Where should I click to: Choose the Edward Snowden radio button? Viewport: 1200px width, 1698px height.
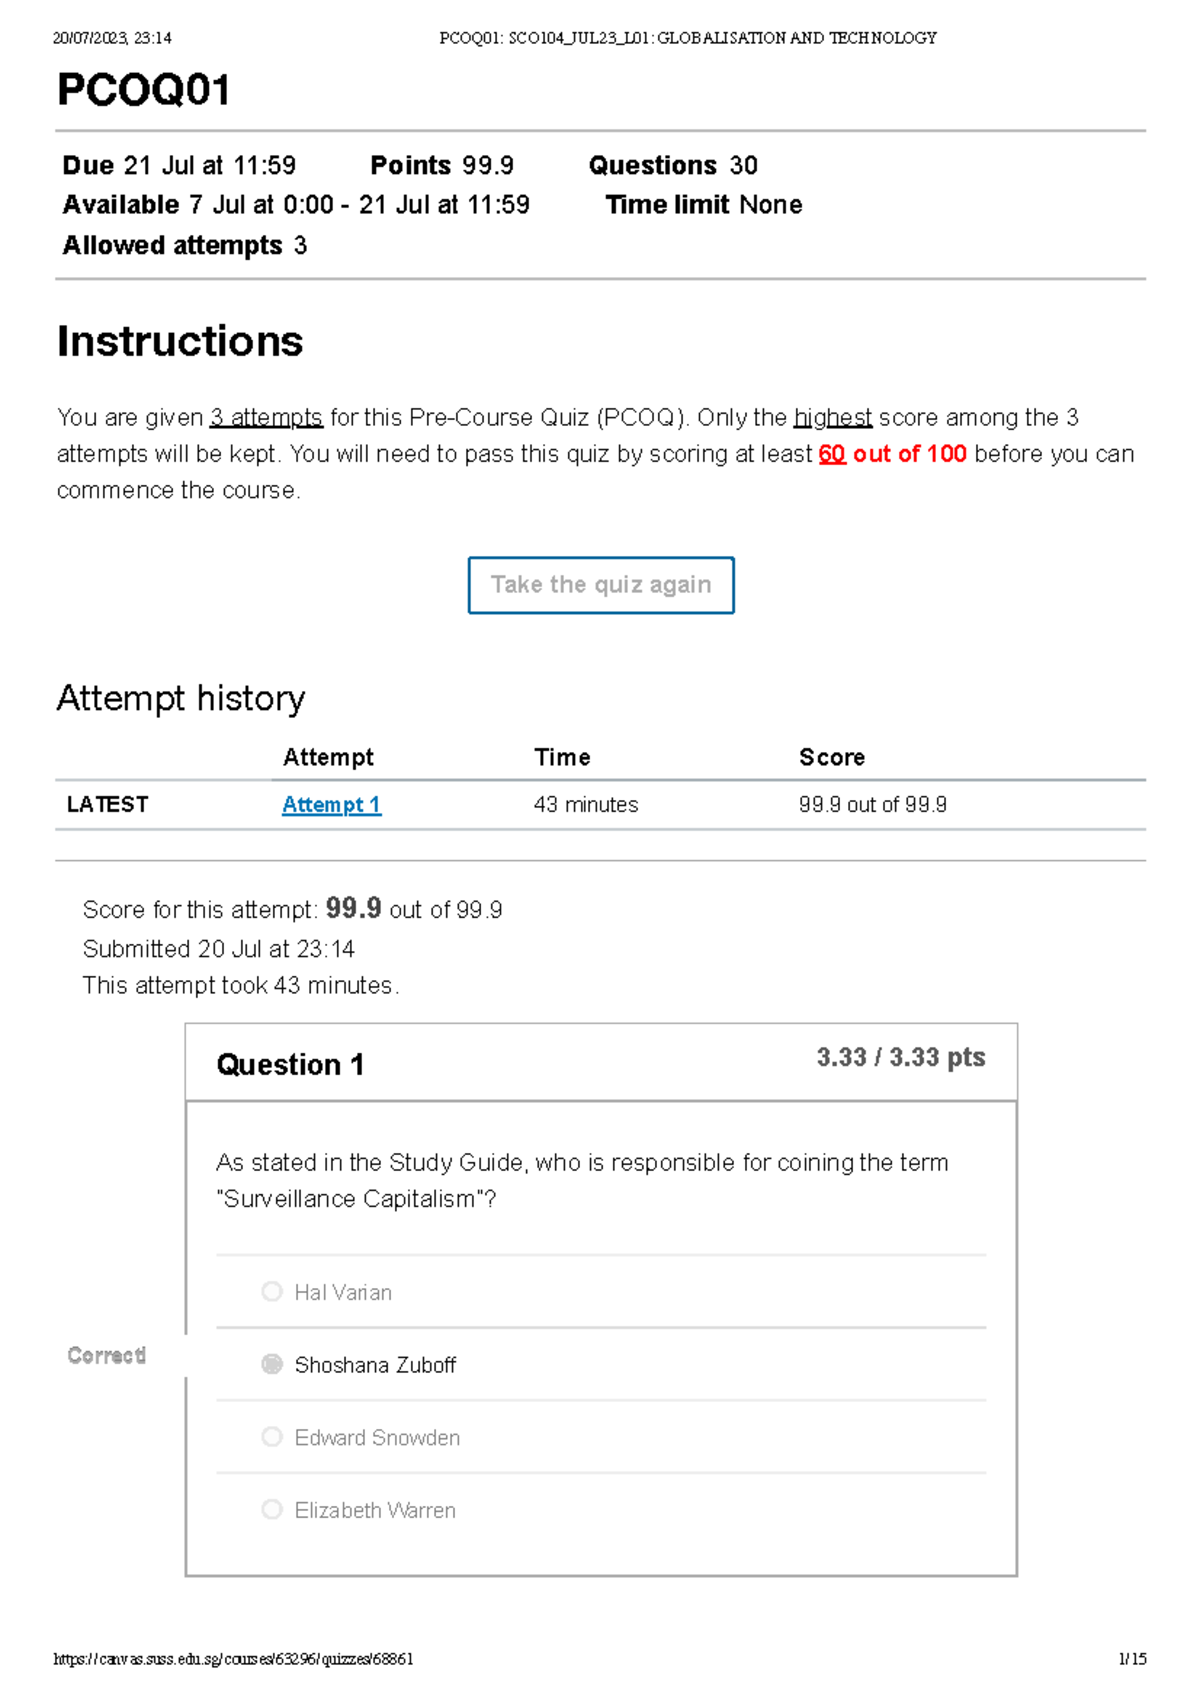pos(272,1437)
